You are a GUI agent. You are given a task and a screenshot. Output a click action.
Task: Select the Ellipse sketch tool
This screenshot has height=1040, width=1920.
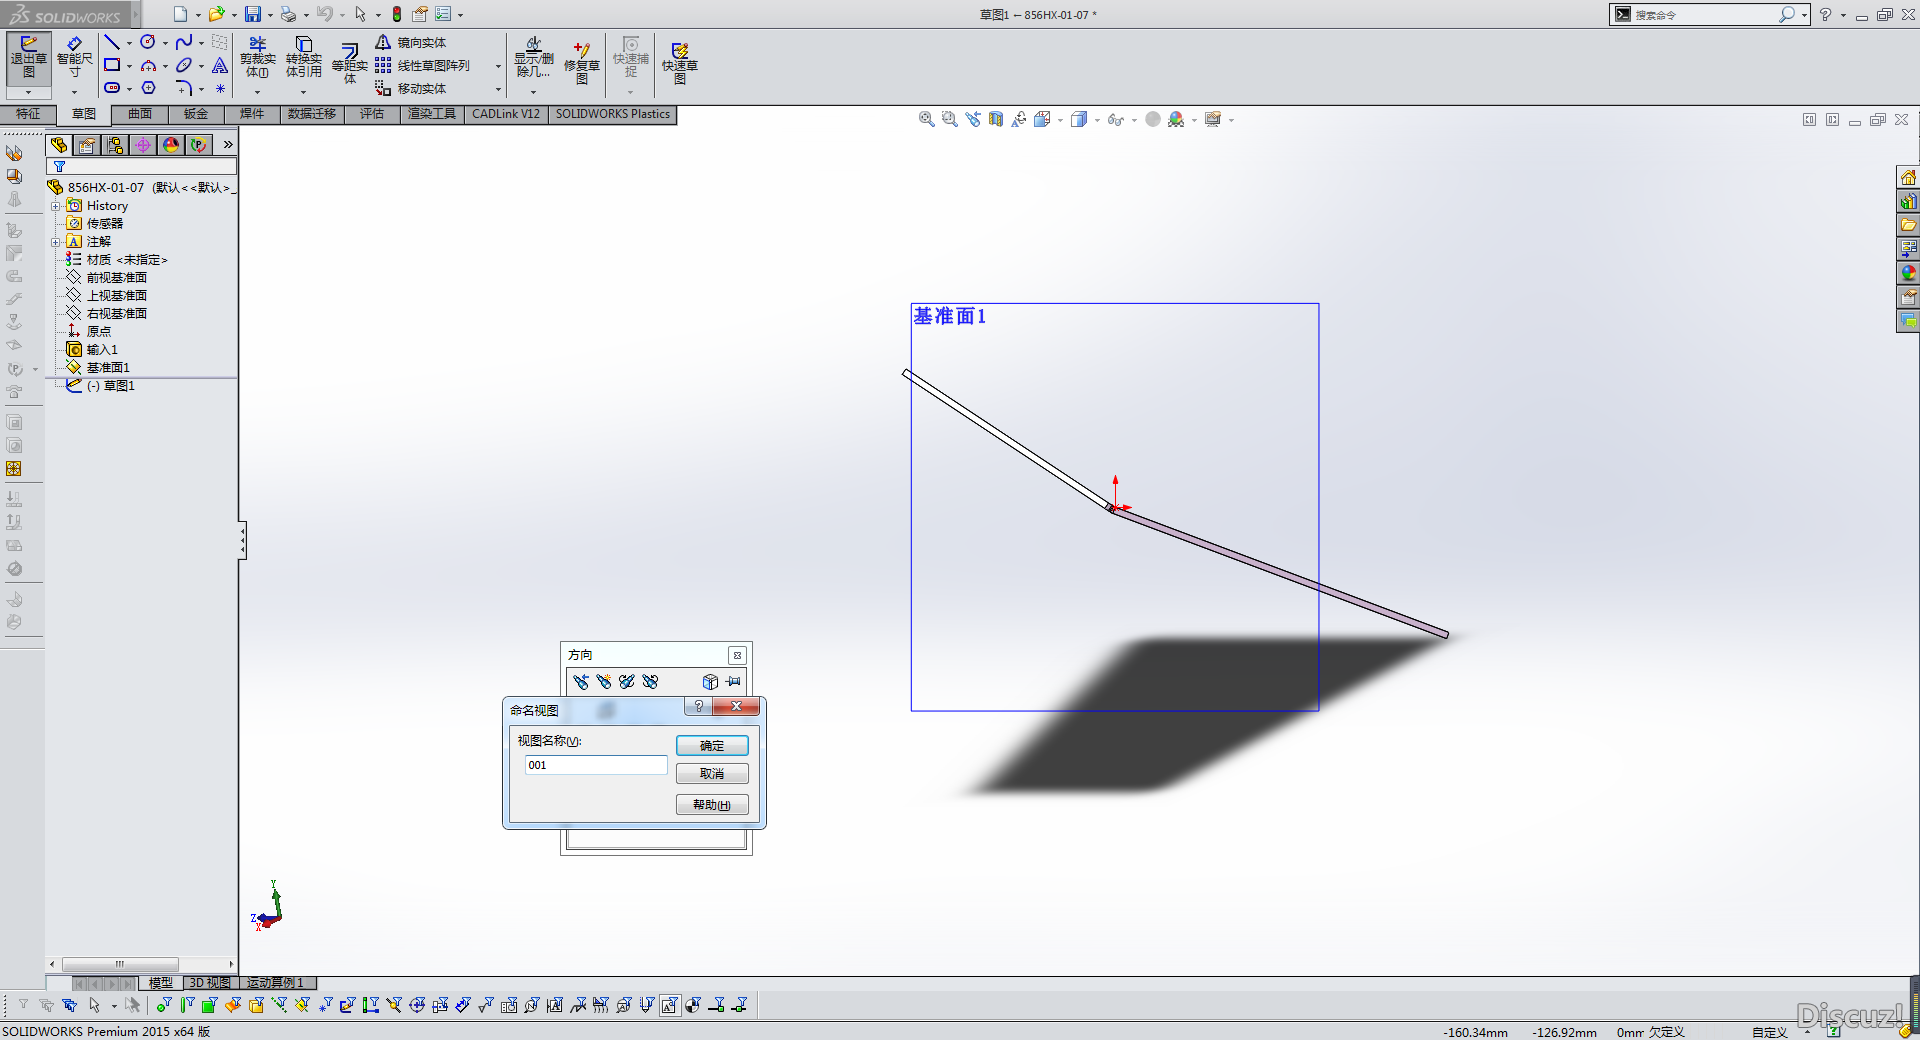[184, 65]
